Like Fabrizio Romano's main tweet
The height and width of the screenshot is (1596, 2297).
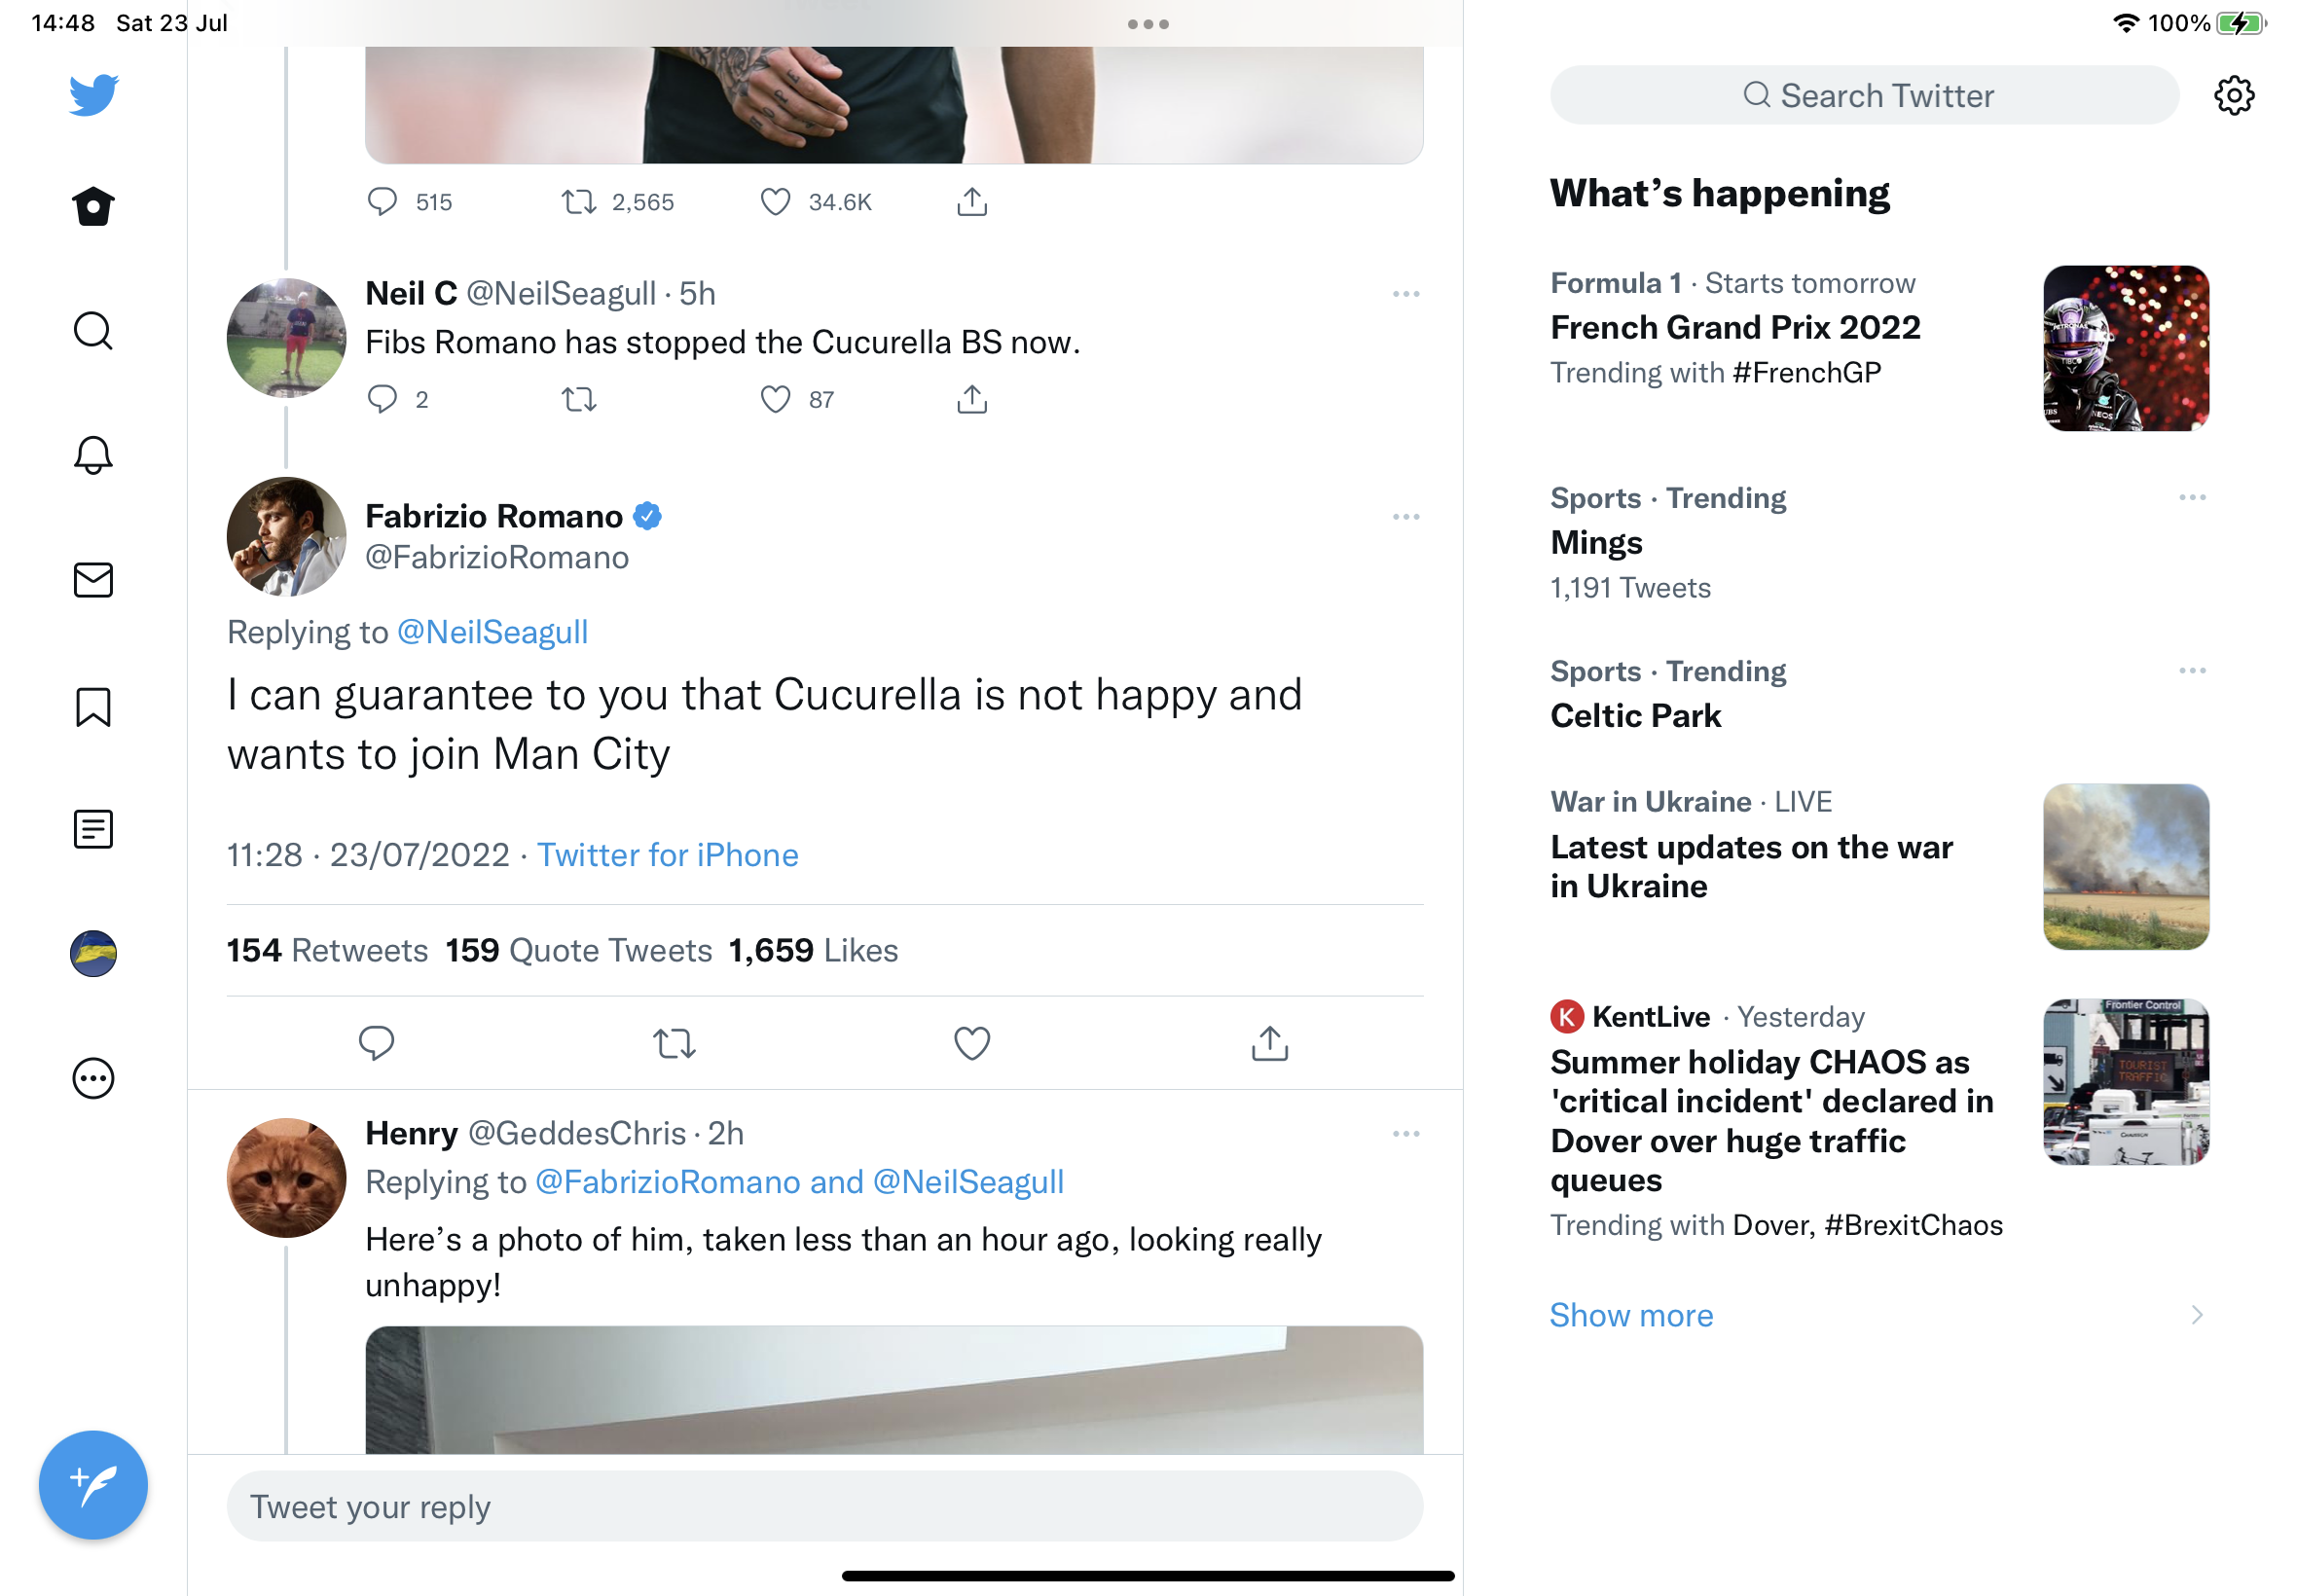point(971,1043)
